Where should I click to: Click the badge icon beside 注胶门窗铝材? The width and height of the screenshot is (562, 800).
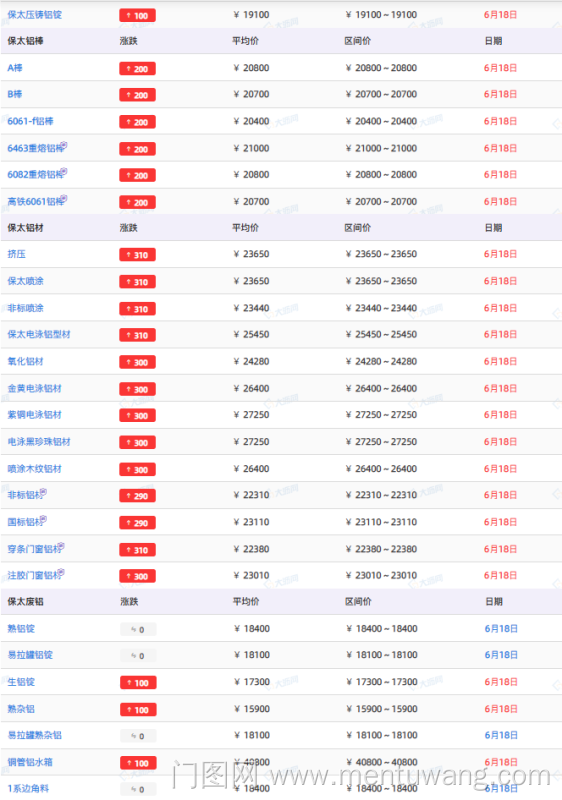pos(62,572)
